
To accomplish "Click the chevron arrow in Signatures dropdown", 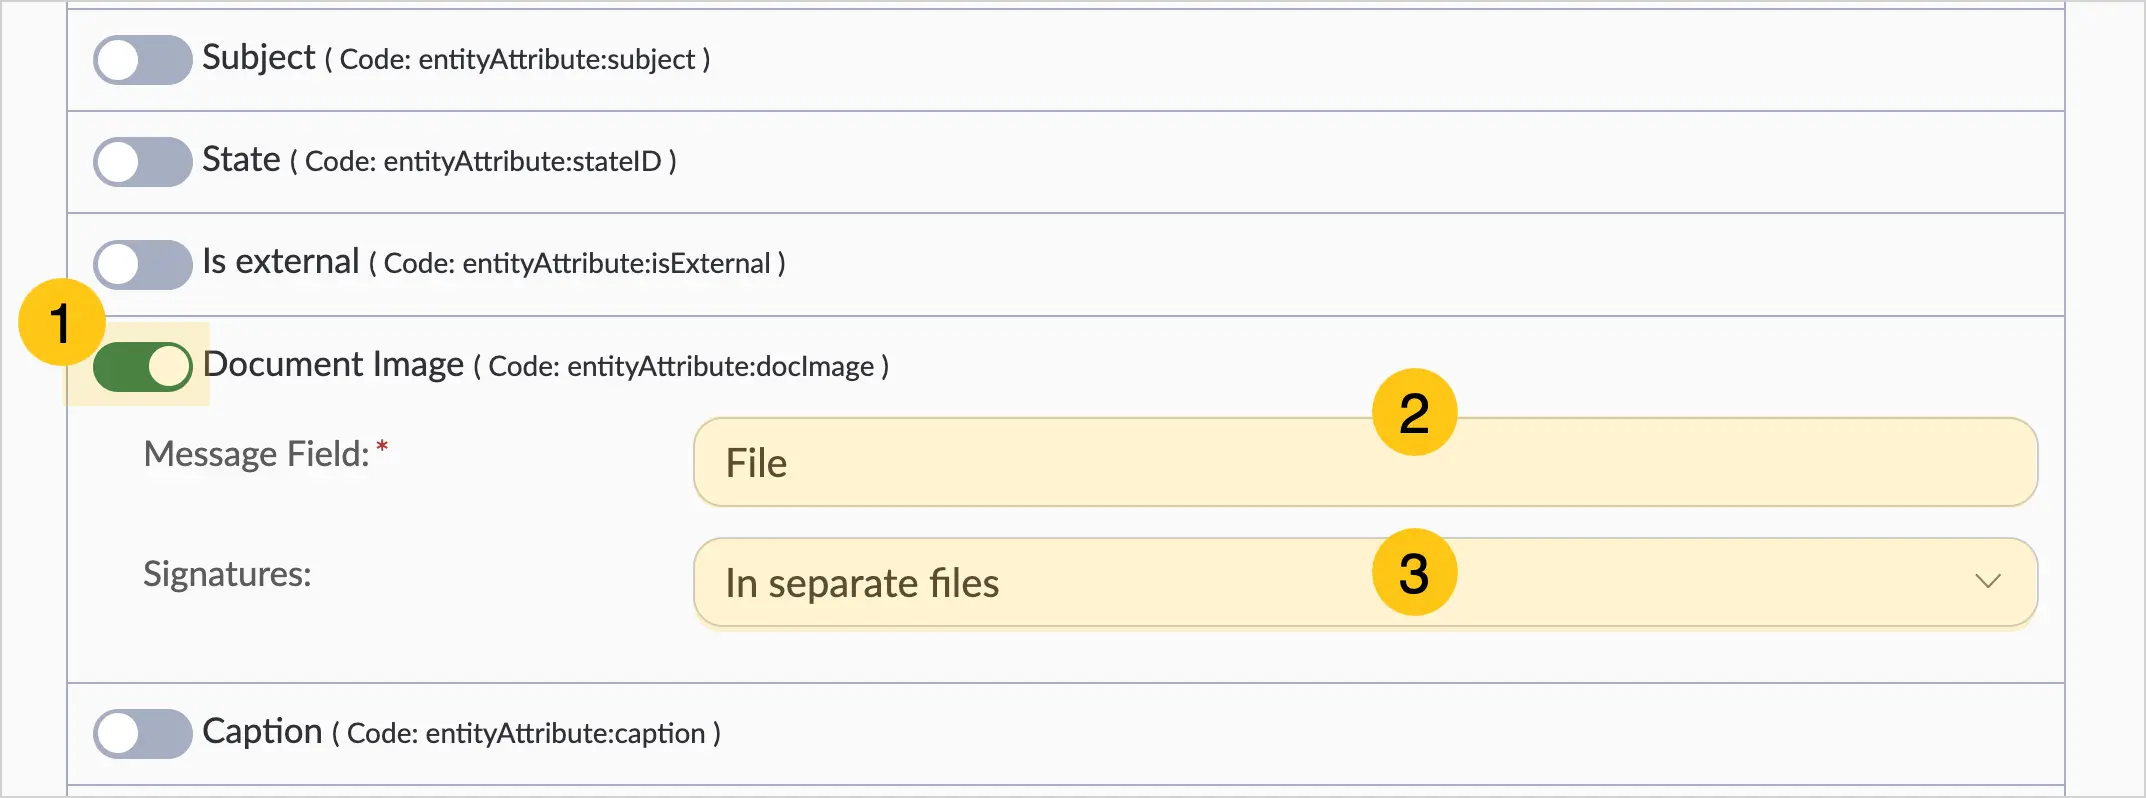I will tap(1988, 581).
